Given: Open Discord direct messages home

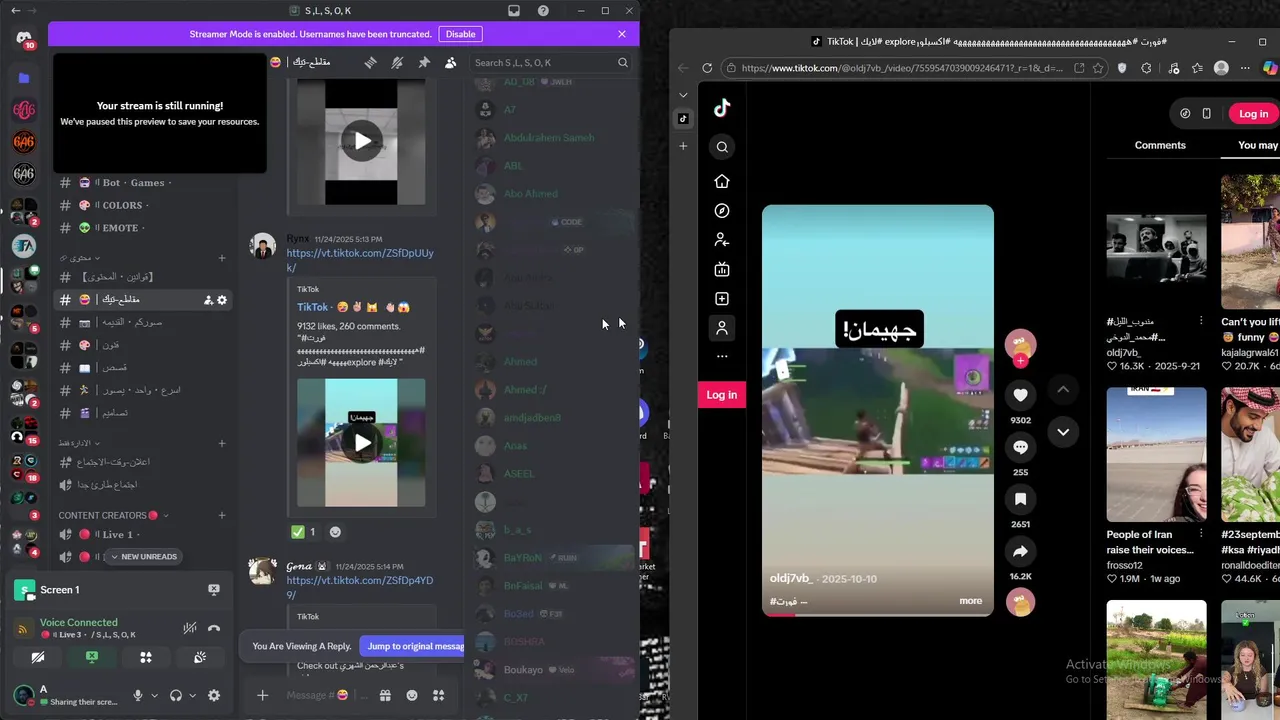Looking at the screenshot, I should tap(24, 39).
